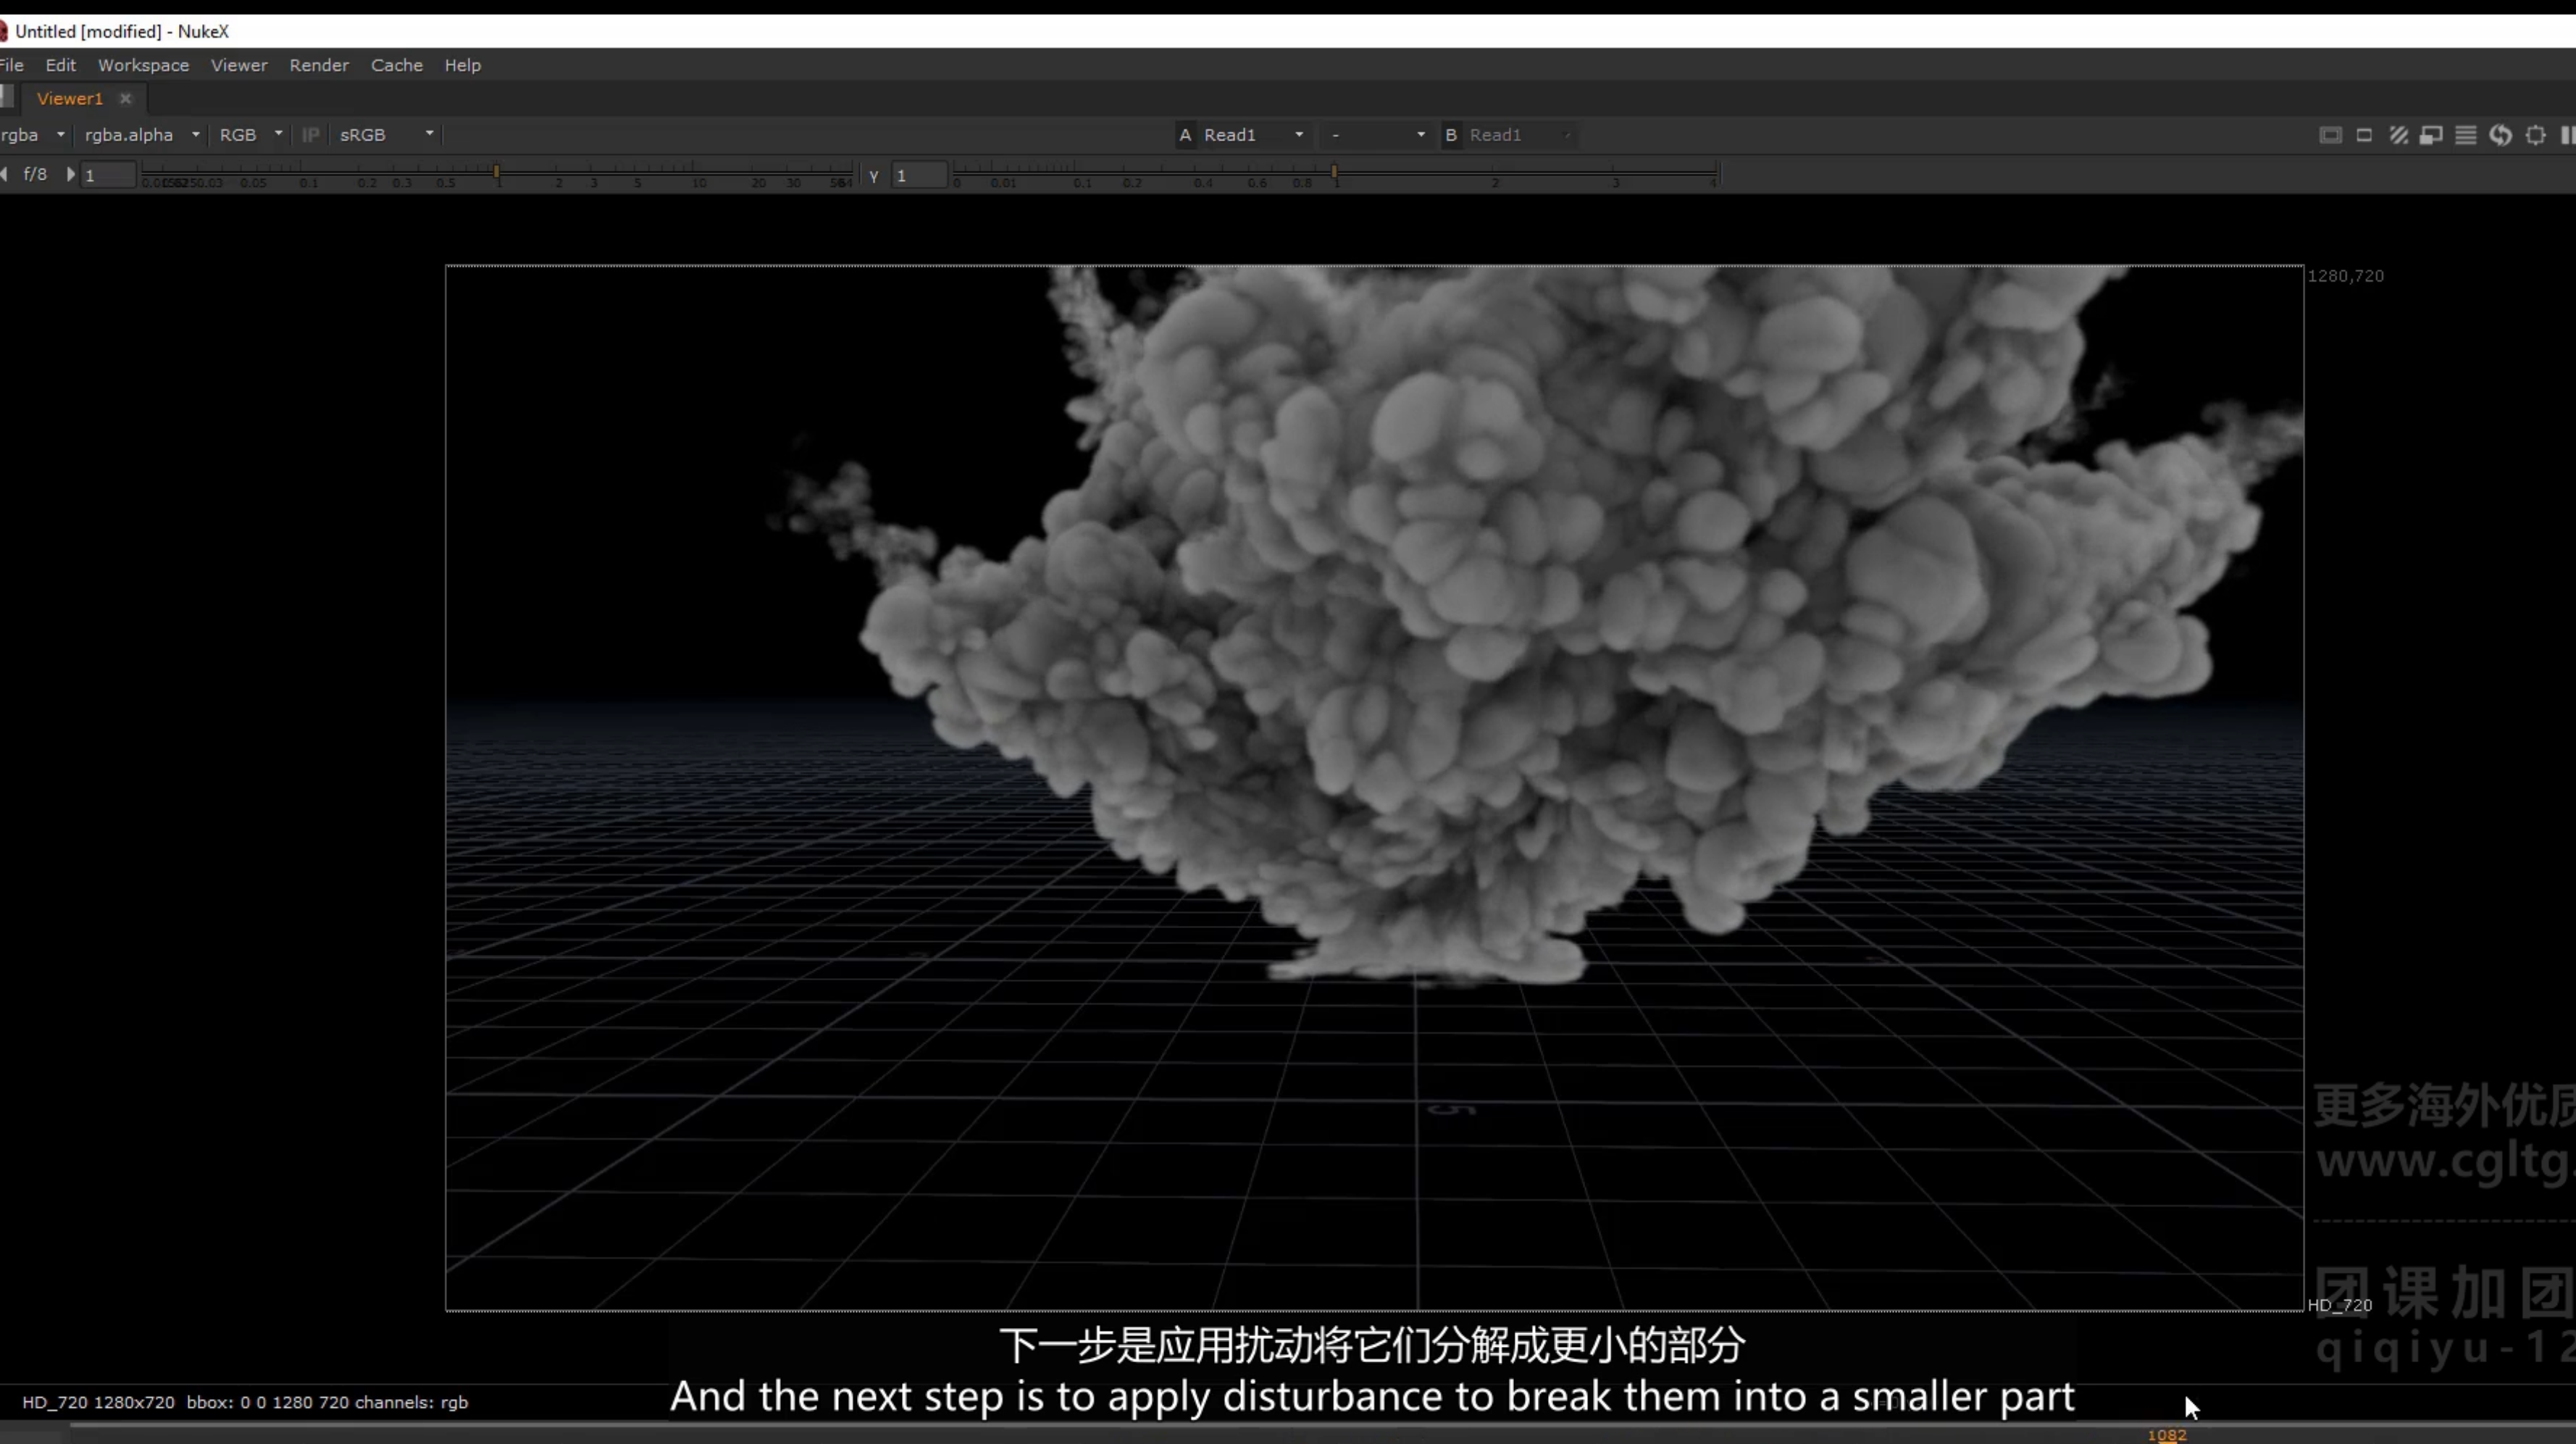Viewport: 2576px width, 1444px height.
Task: Click the gain value input field
Action: pos(108,175)
